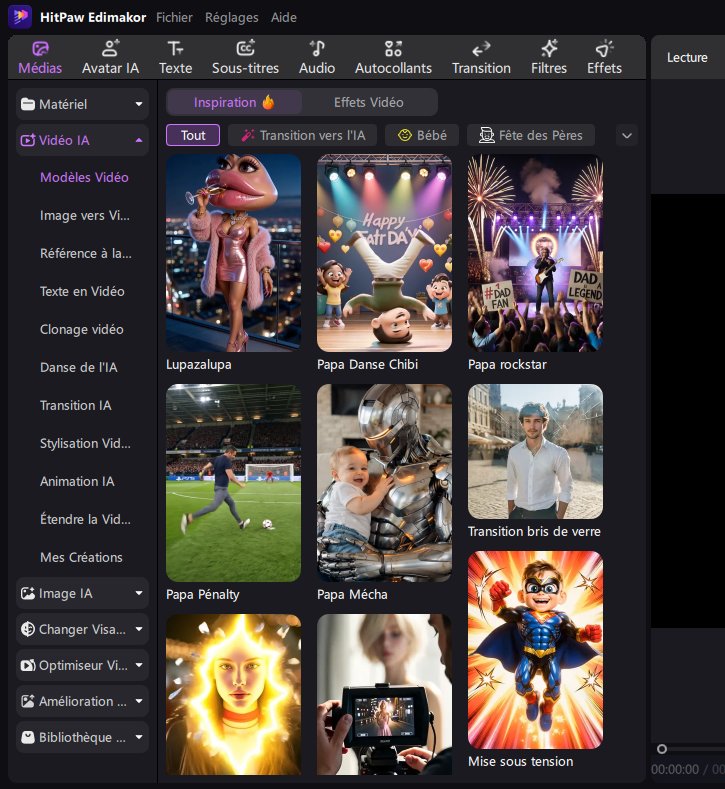725x789 pixels.
Task: Open Mes Créations sidebar item
Action: click(x=81, y=557)
